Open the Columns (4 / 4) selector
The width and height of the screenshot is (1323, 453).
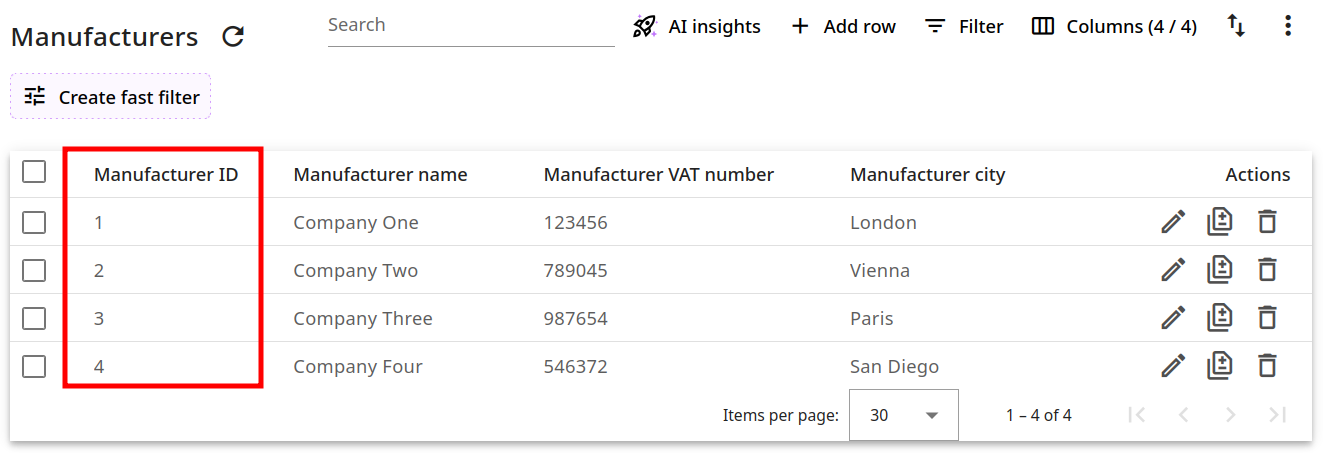(x=1114, y=26)
